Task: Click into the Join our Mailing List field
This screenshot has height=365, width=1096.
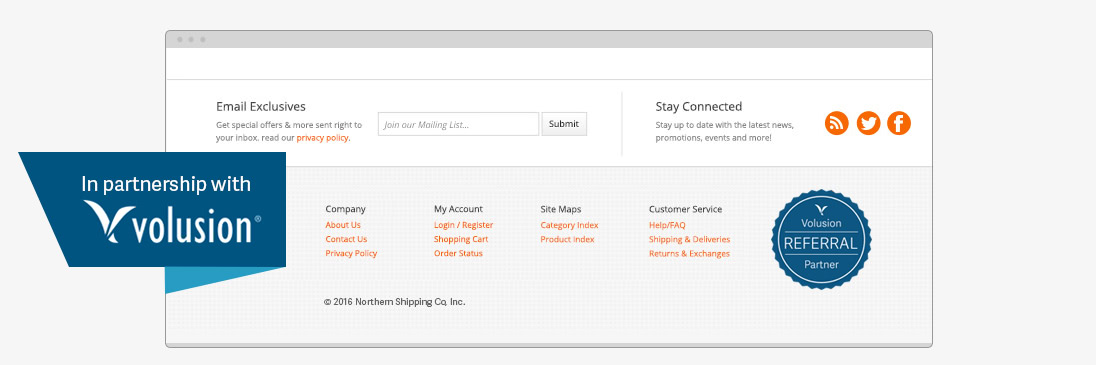Action: [x=459, y=124]
